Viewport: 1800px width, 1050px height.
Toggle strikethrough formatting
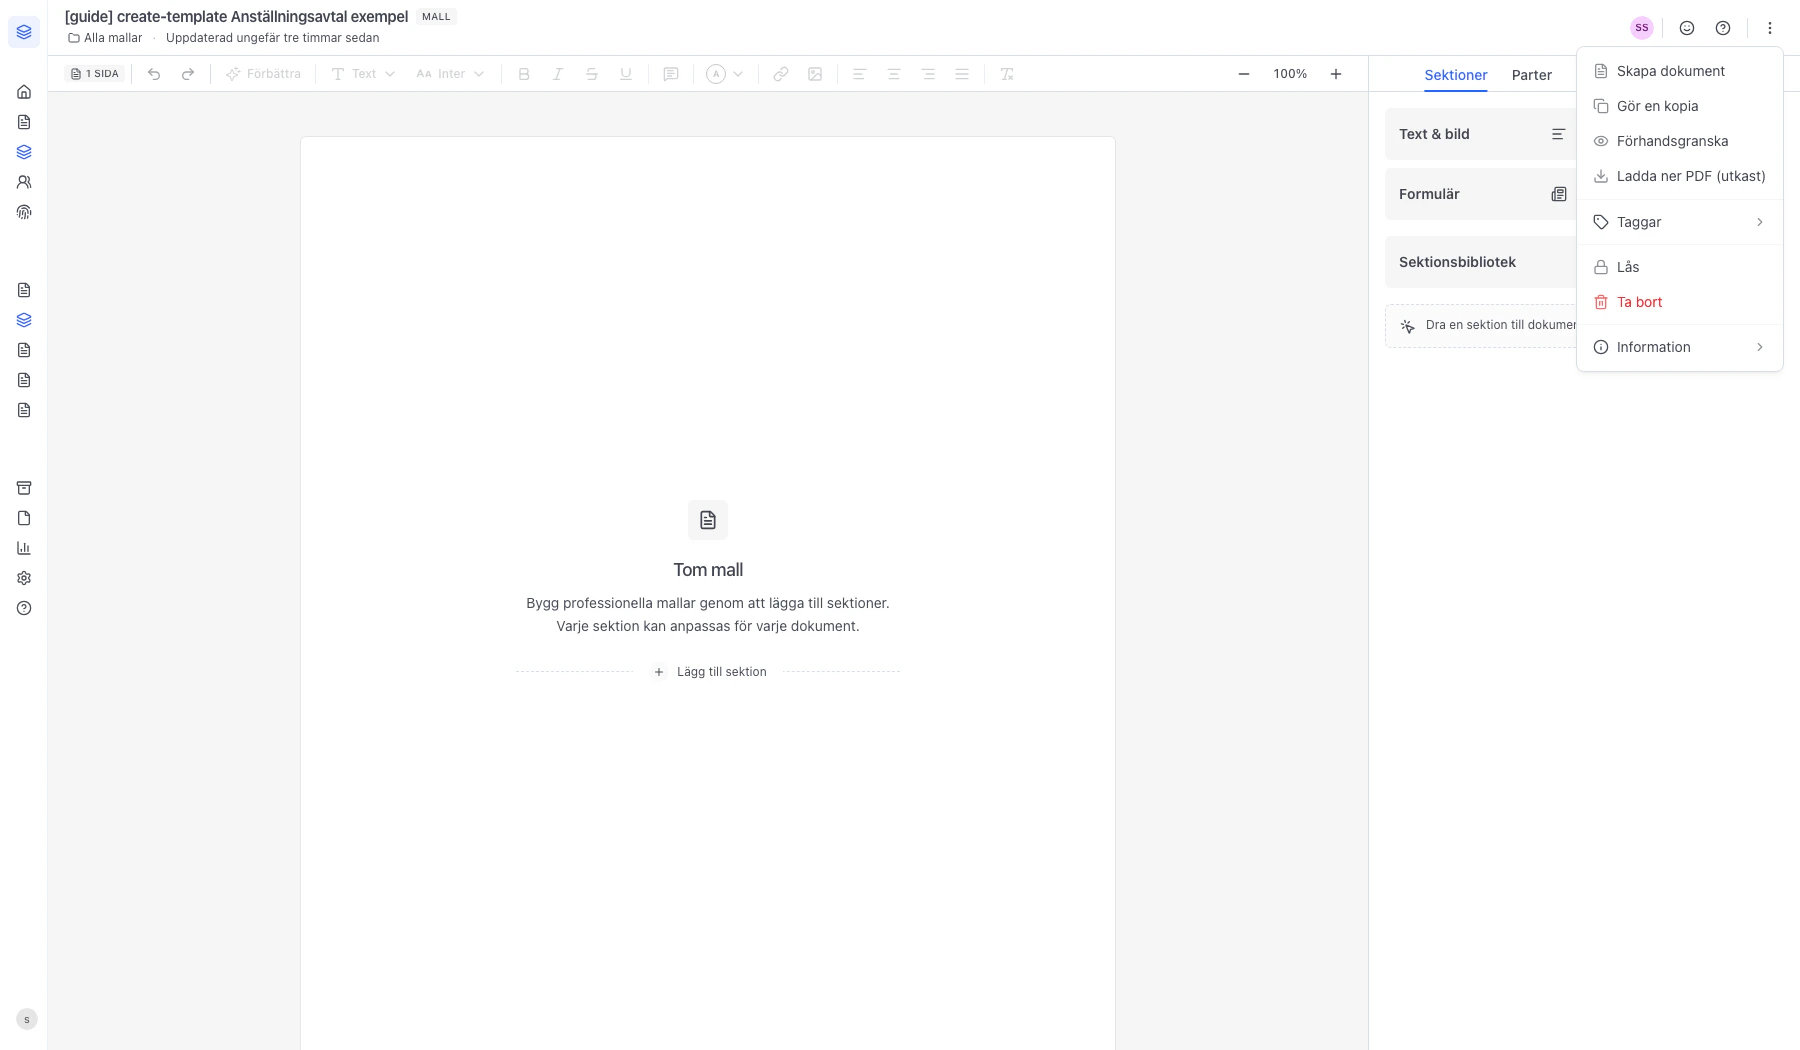tap(592, 74)
